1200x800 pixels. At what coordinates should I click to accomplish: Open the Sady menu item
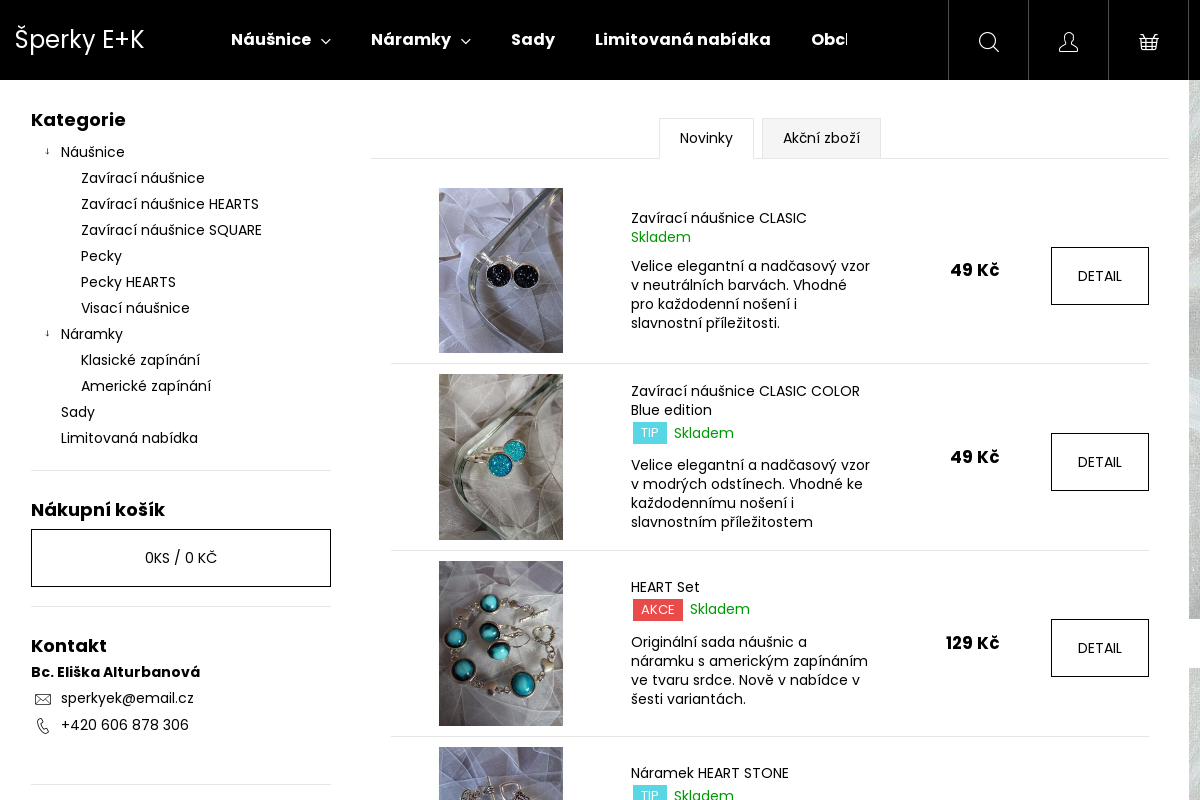(x=533, y=40)
